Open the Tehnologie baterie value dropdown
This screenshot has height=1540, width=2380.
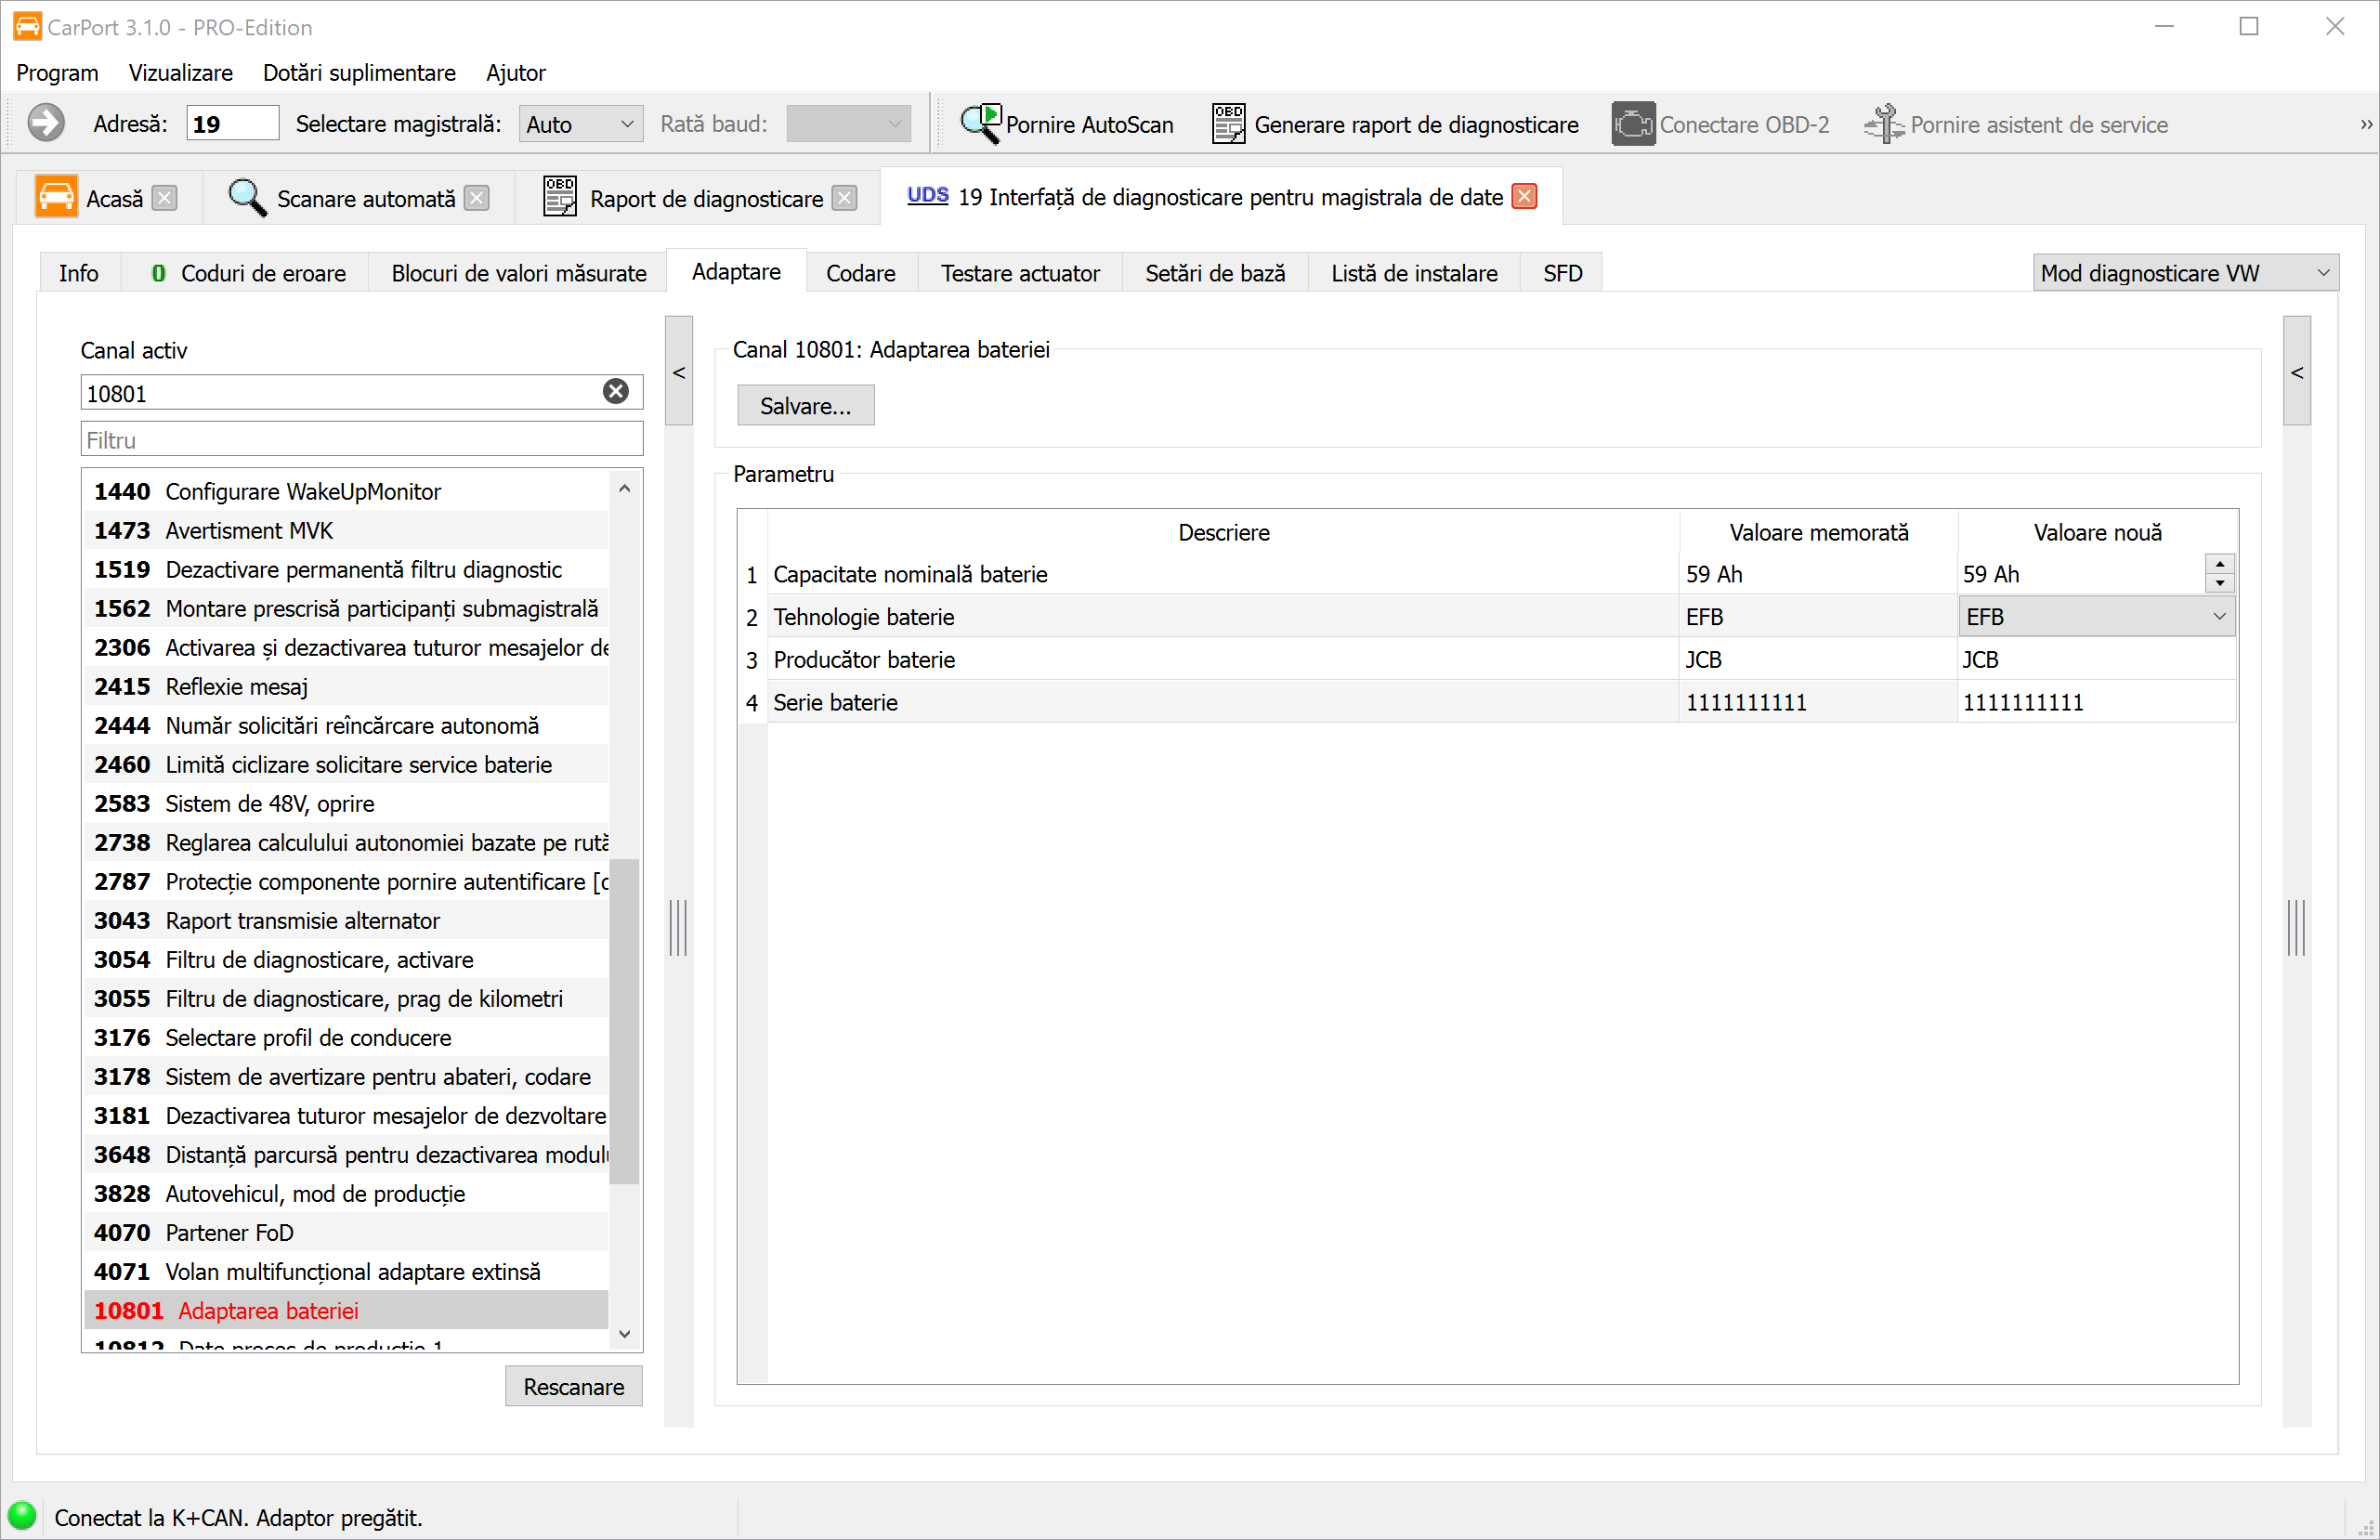[x=2218, y=617]
